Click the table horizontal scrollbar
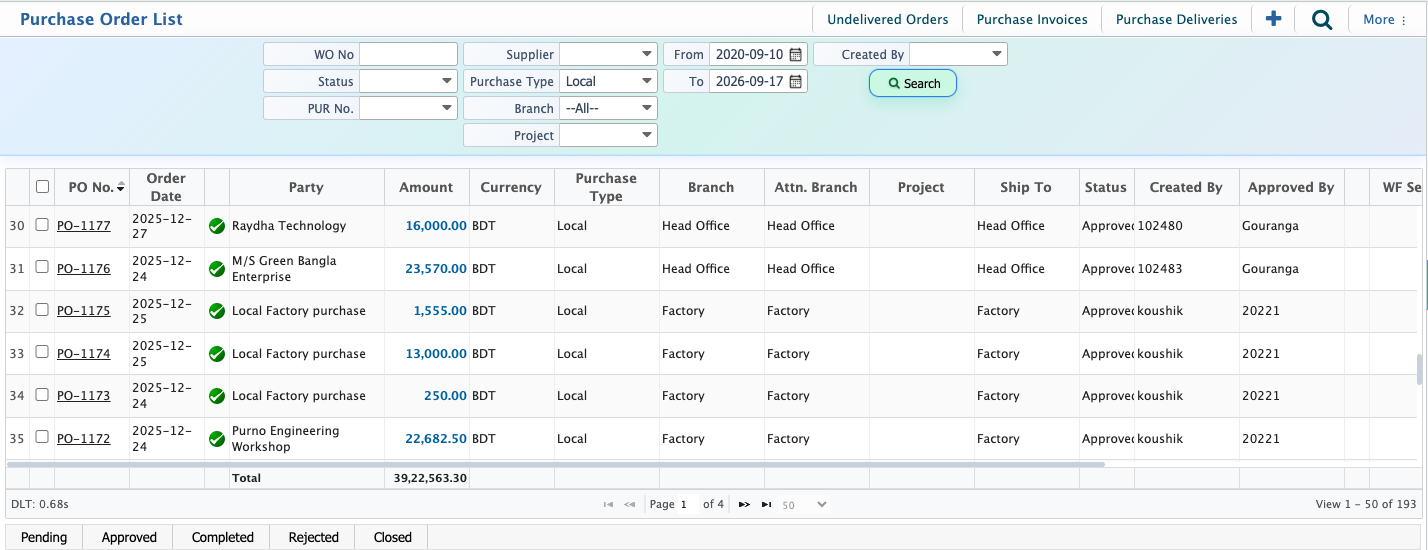The width and height of the screenshot is (1428, 550). point(555,465)
